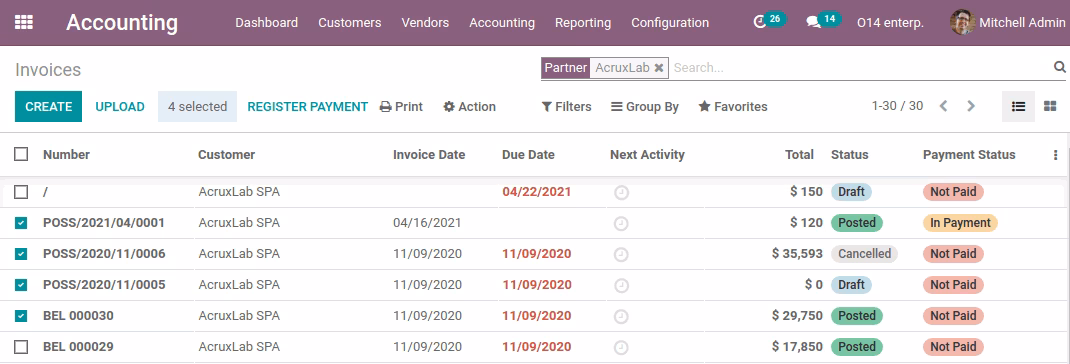
Task: Sort by Invoice Date column header
Action: coord(429,154)
